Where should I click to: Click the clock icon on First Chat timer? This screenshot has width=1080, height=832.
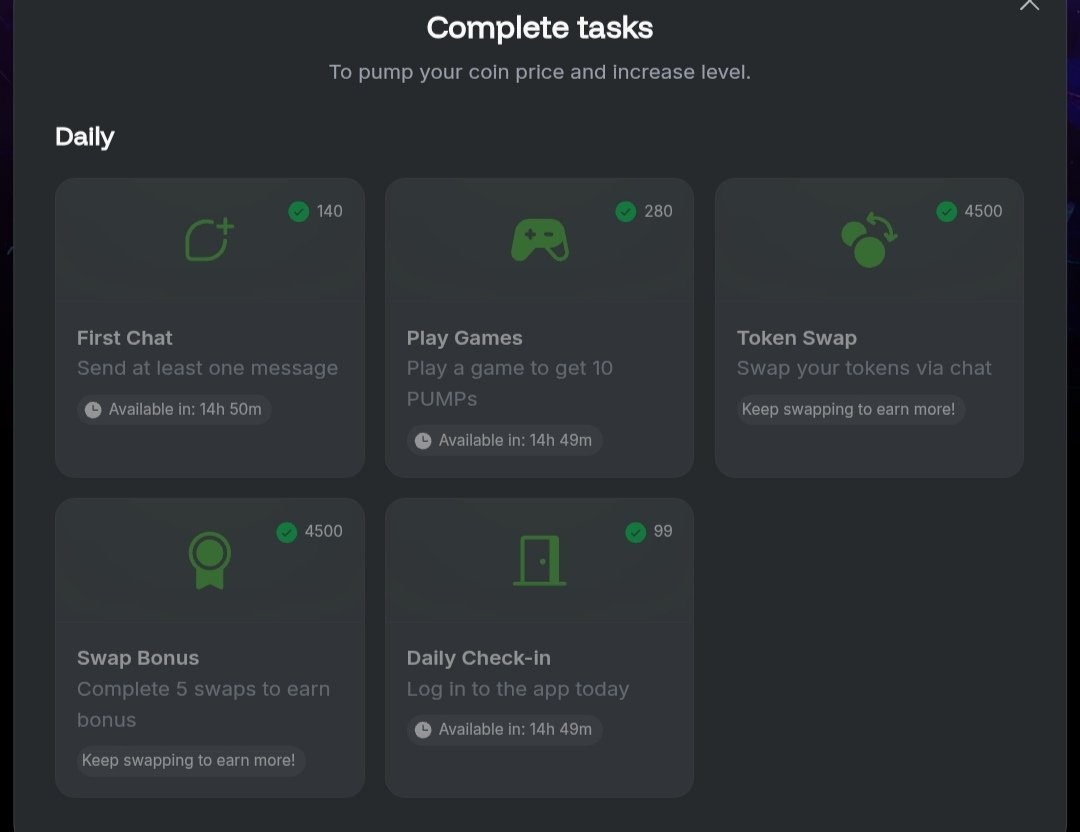pyautogui.click(x=93, y=410)
